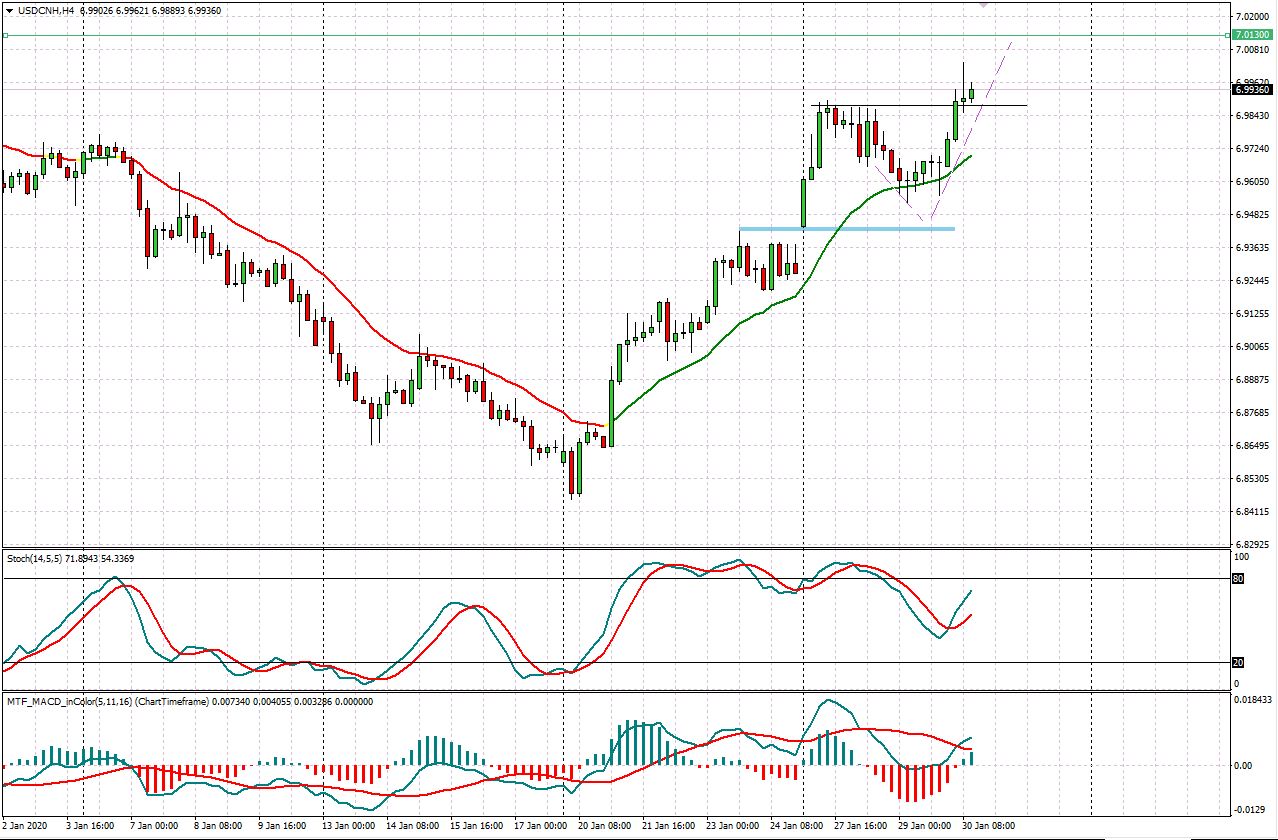Select the blue support line near 6.94825

[x=850, y=230]
